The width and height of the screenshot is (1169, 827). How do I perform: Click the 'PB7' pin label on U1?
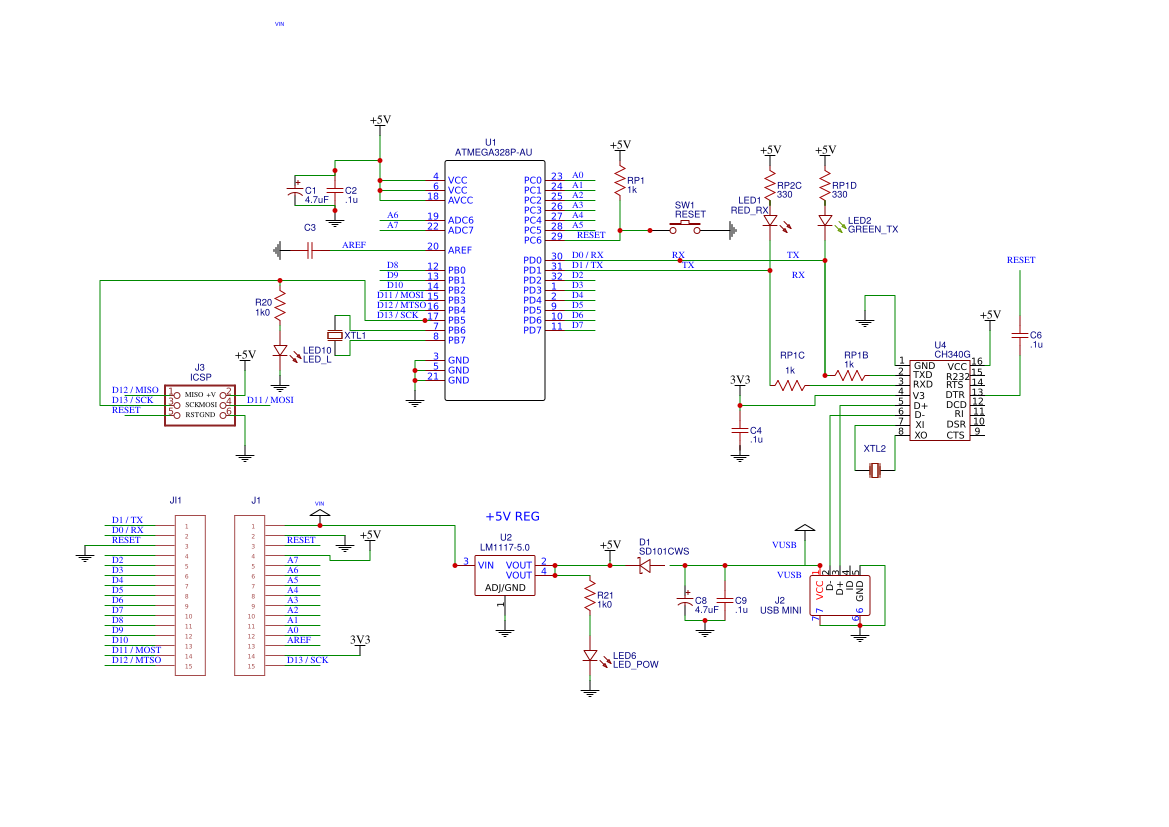pyautogui.click(x=457, y=341)
